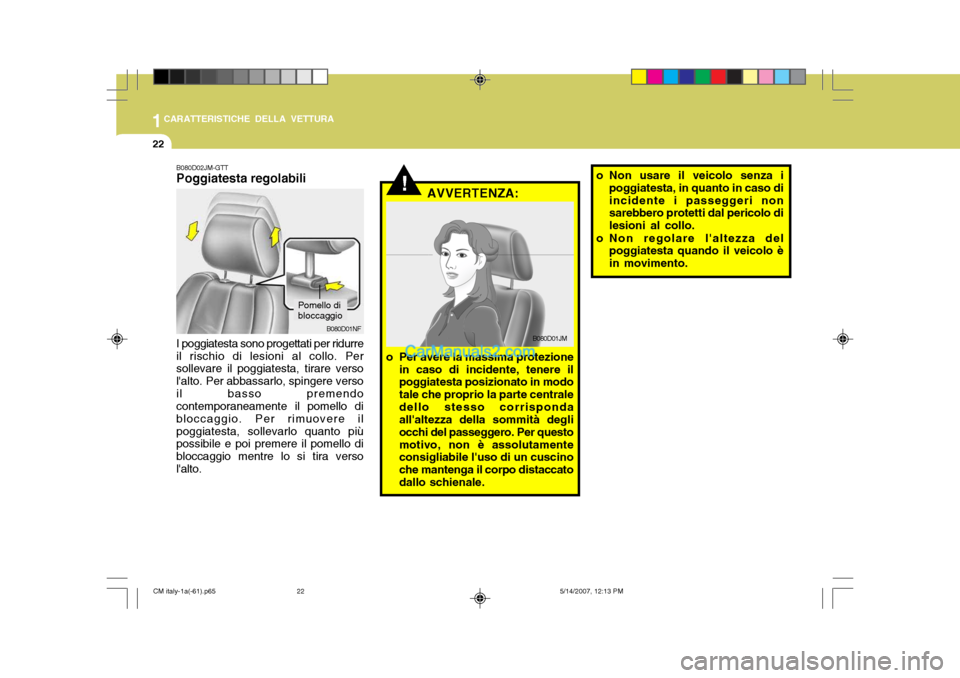Click the lock knob inset picture
Screen dimensions: 960x678
[322, 273]
